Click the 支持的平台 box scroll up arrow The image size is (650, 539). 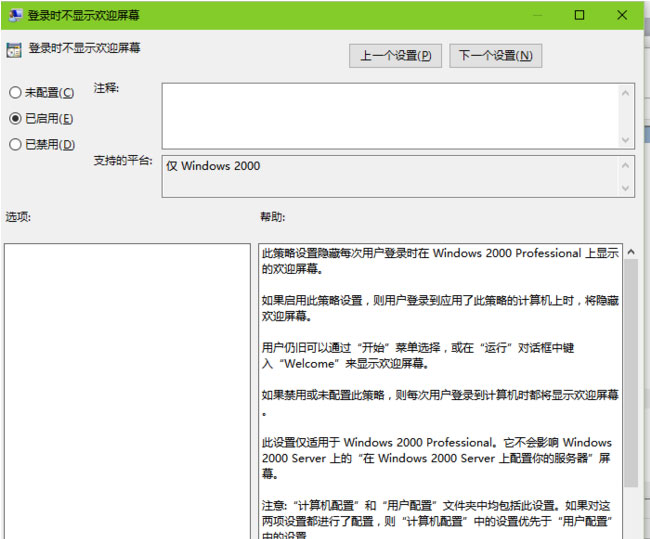pyautogui.click(x=625, y=165)
